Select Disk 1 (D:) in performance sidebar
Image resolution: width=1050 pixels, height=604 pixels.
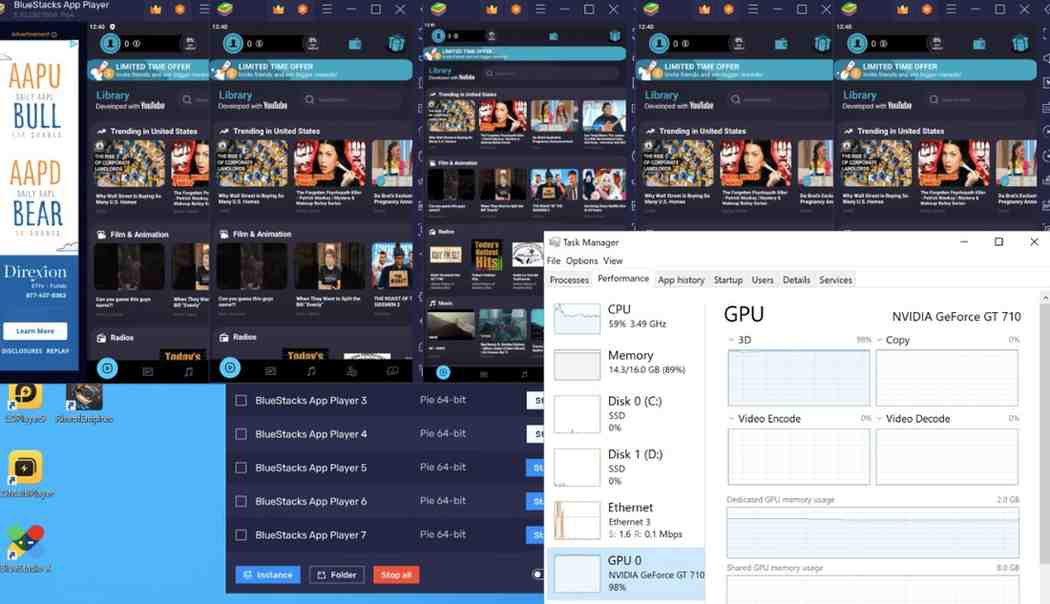pos(625,466)
